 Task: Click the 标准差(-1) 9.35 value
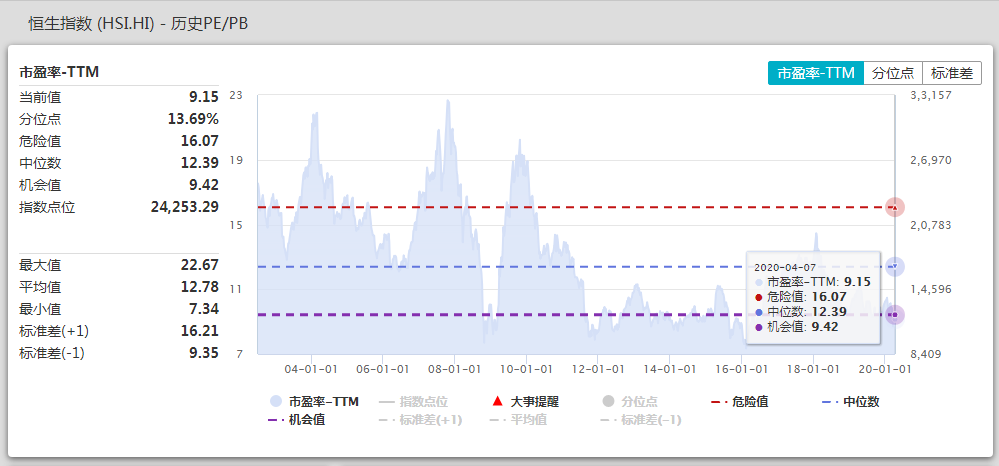pyautogui.click(x=204, y=353)
